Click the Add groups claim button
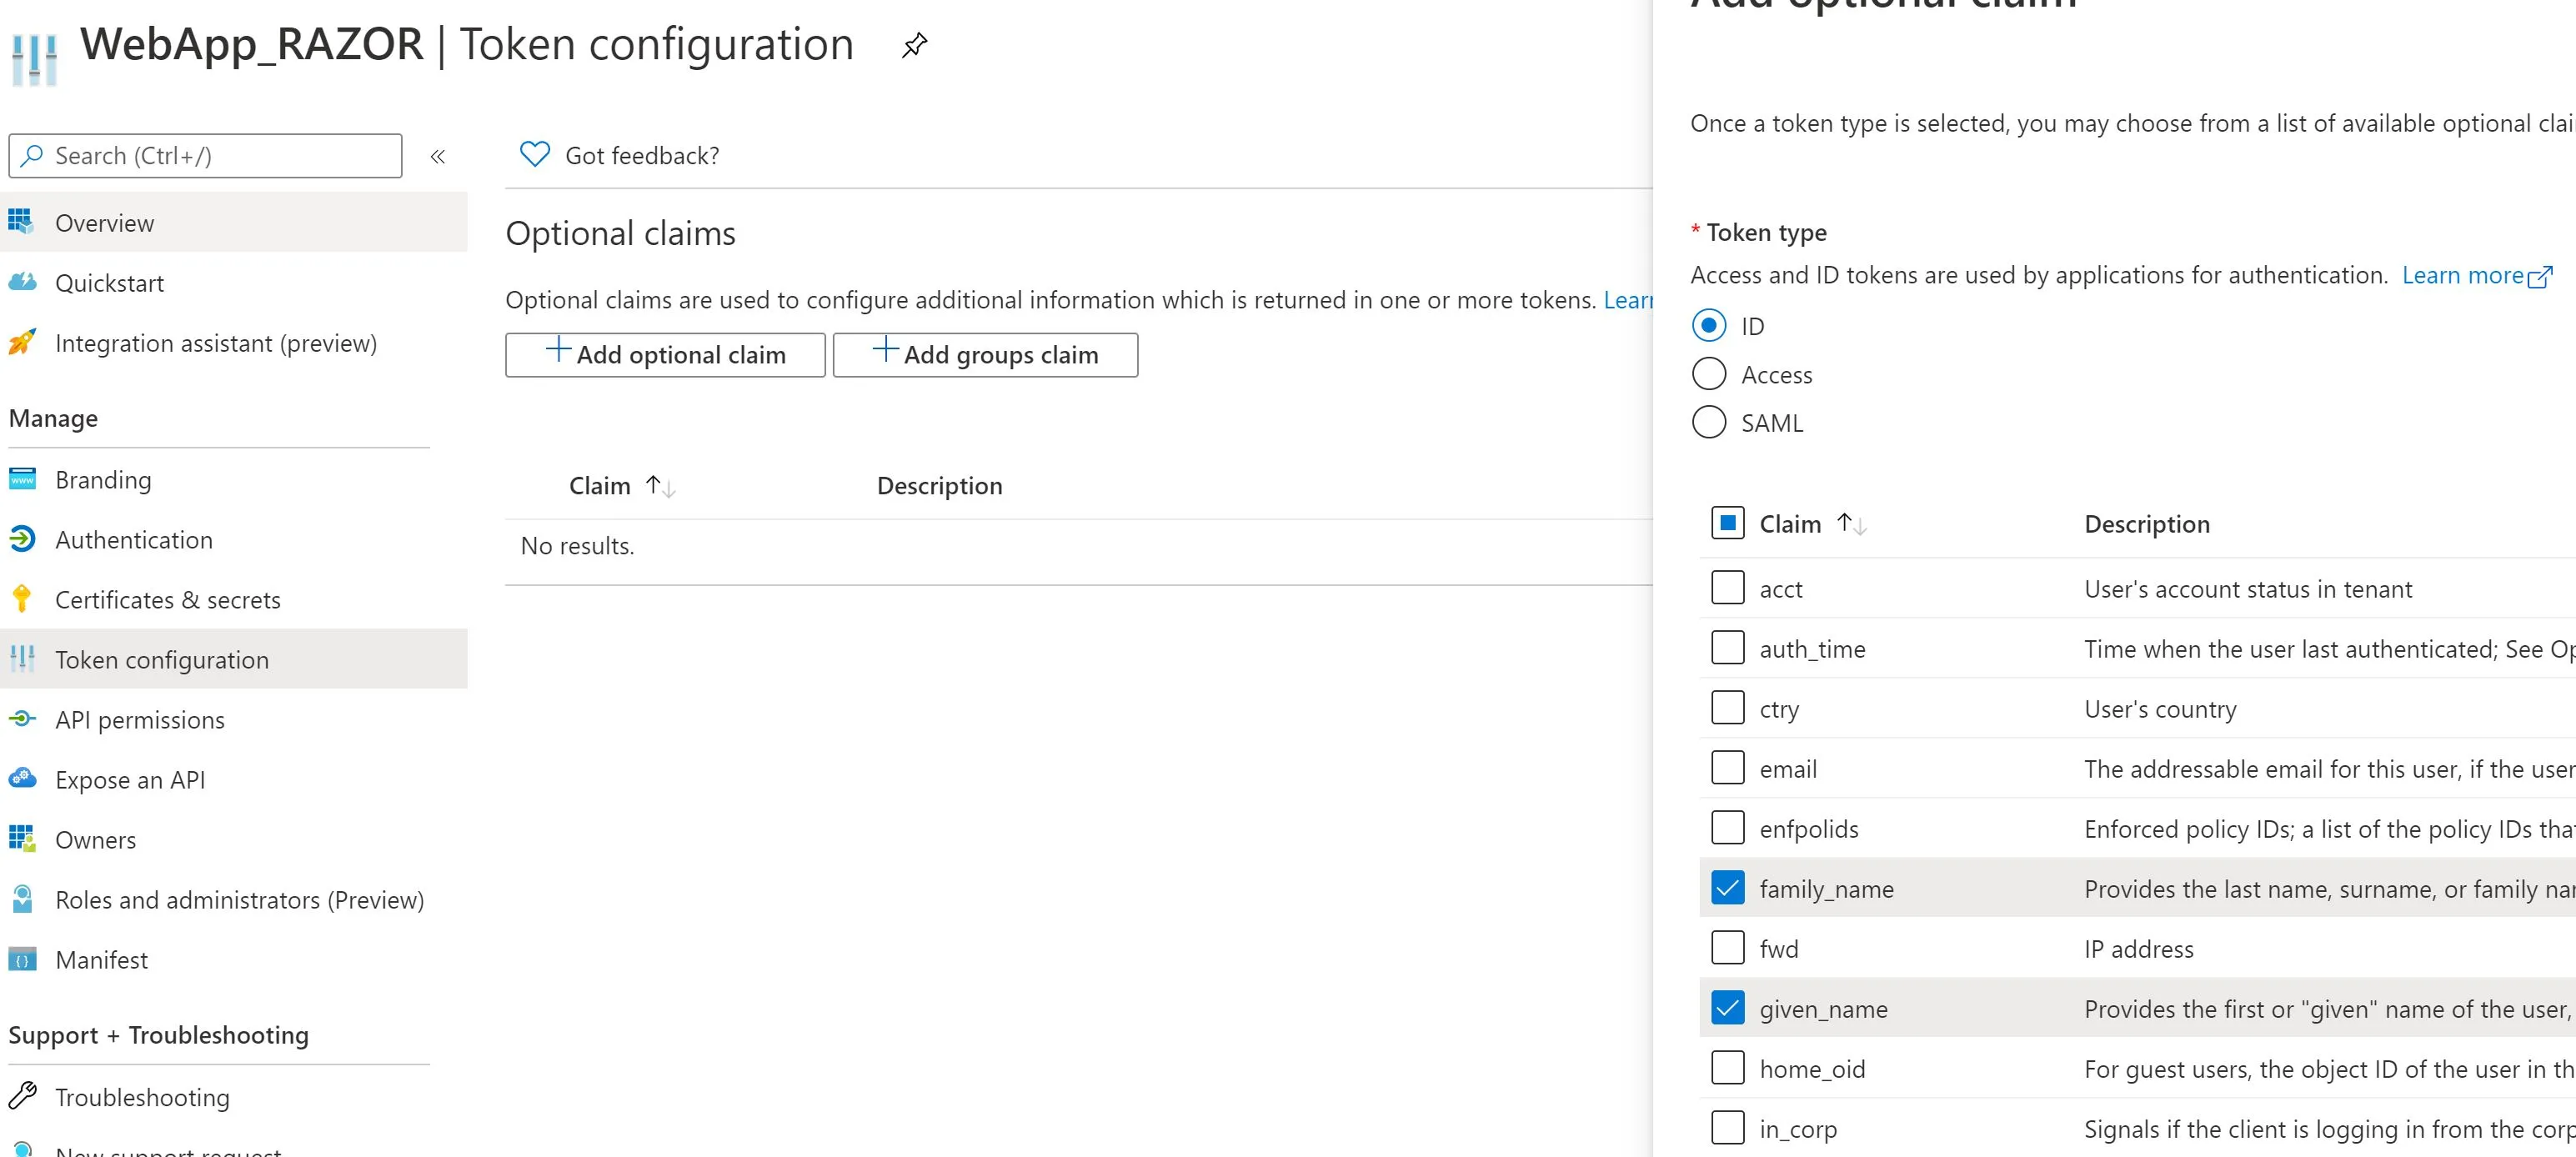This screenshot has height=1157, width=2576. pos(985,355)
